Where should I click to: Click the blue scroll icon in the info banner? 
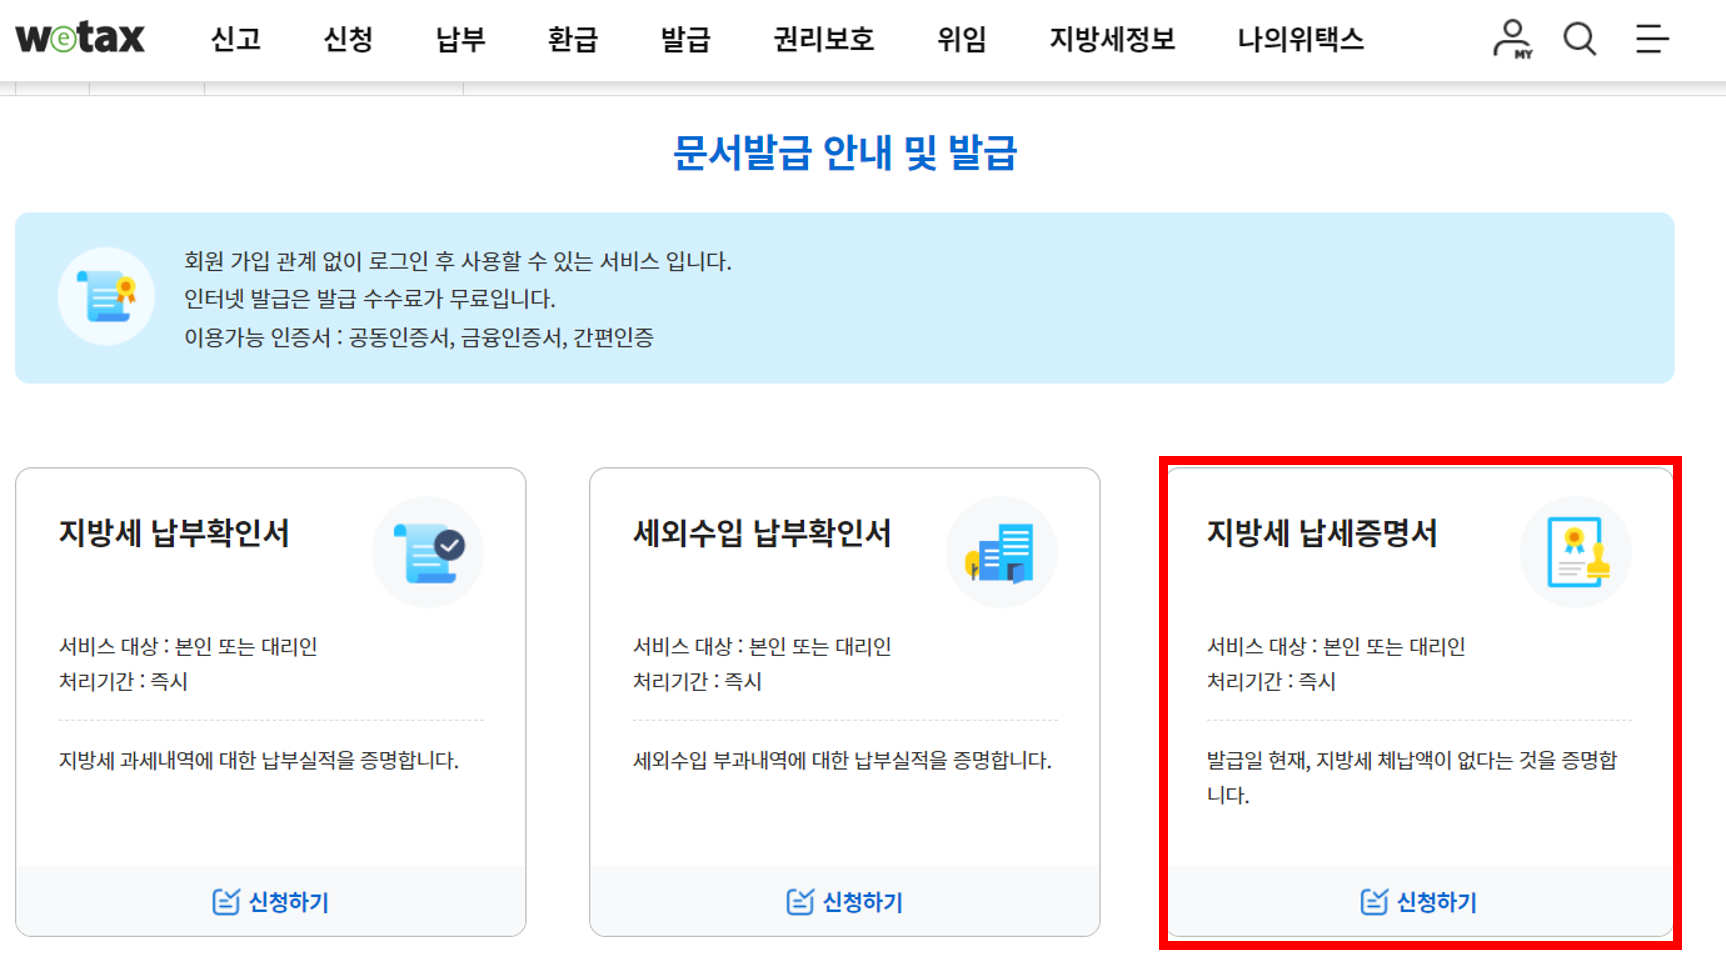[106, 297]
